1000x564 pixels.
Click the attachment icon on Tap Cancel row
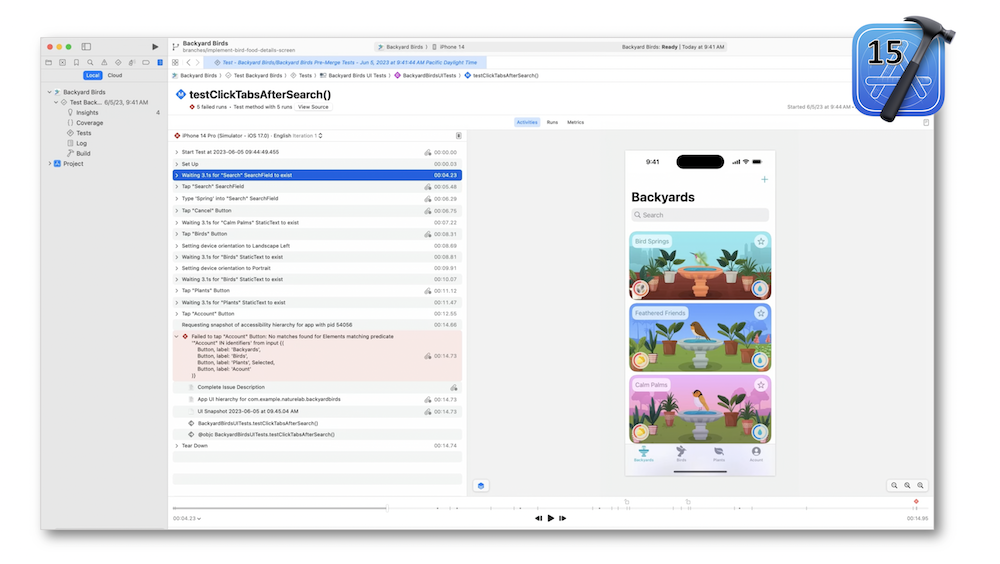[428, 211]
